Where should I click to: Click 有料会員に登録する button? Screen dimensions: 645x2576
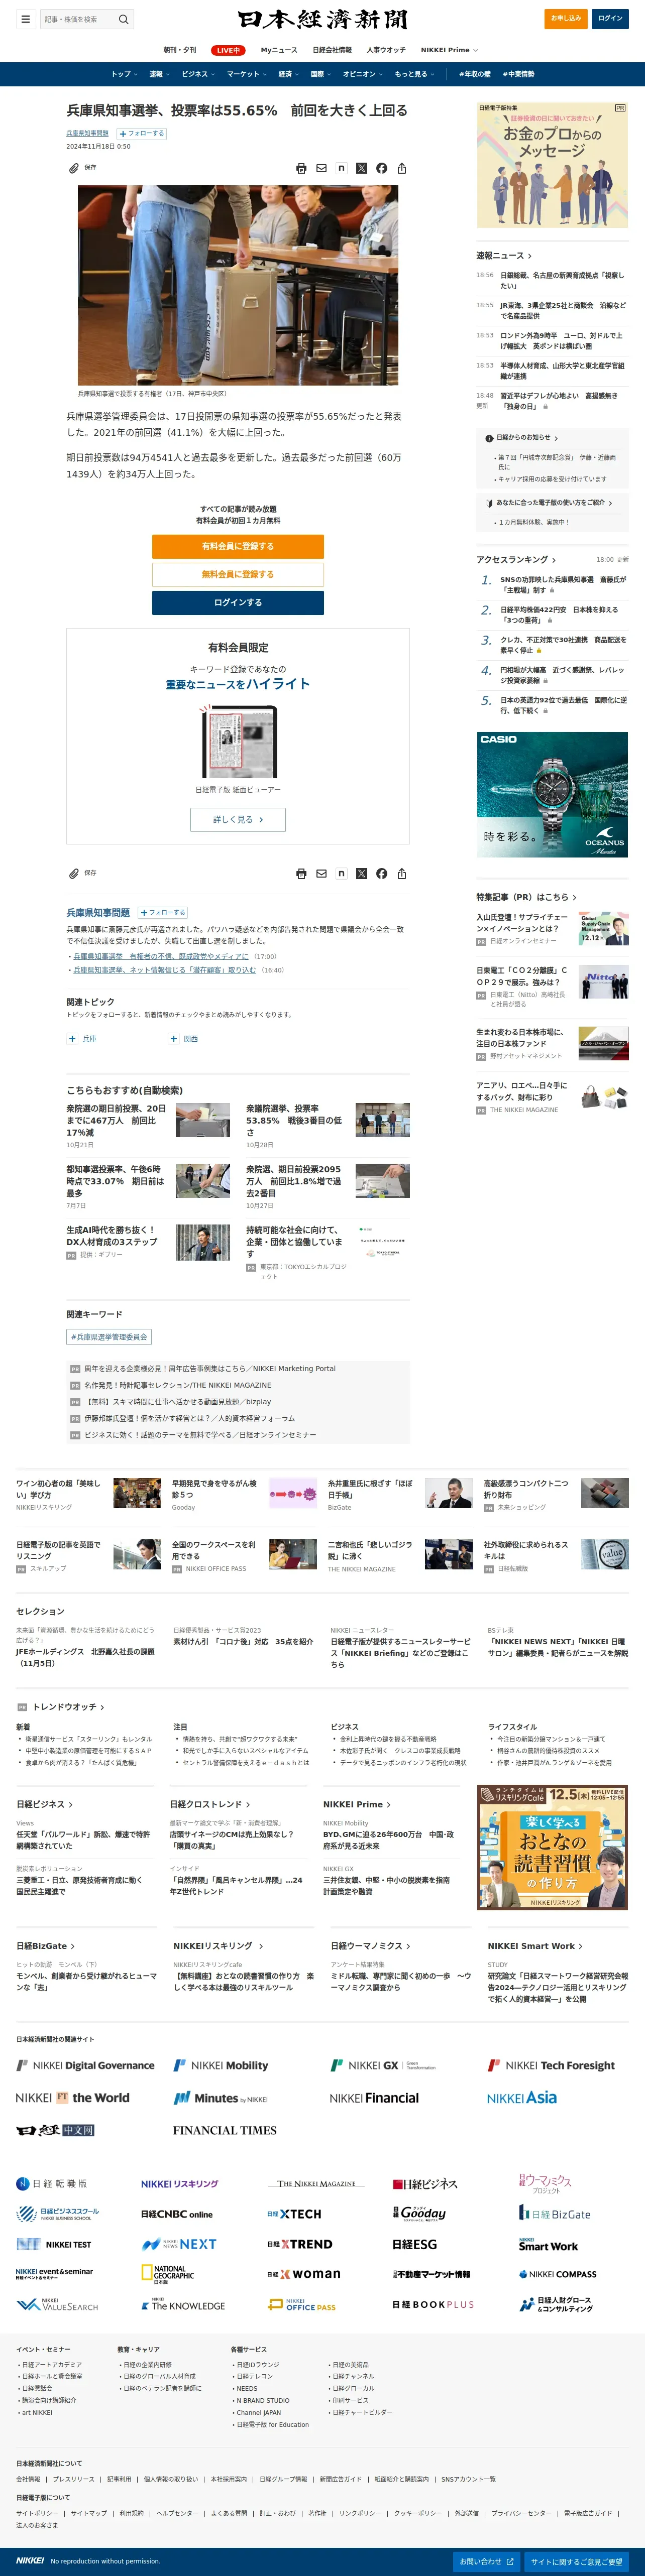(x=238, y=546)
